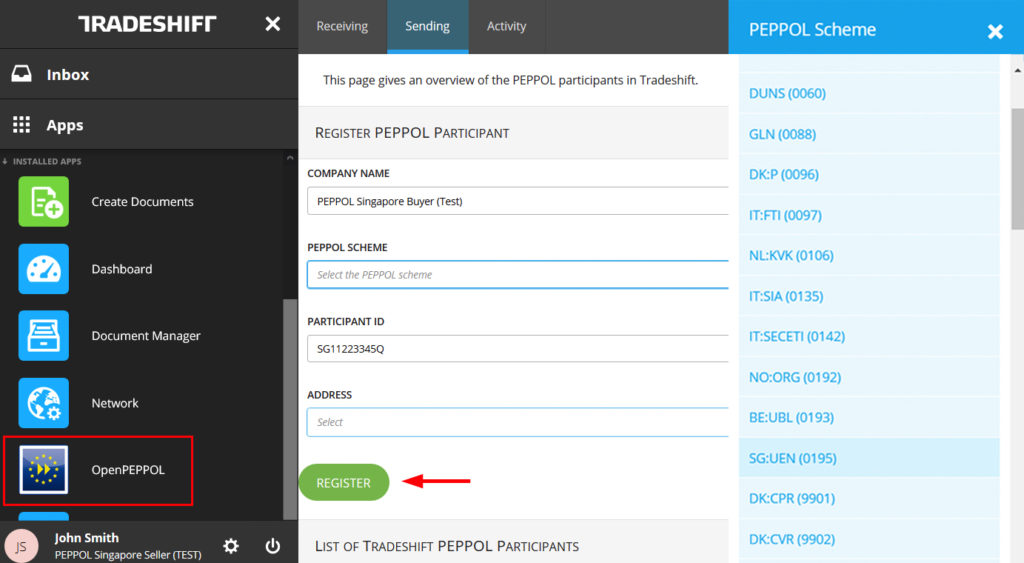Select DK:CPR (9901) scheme
The height and width of the screenshot is (563, 1024).
[869, 498]
